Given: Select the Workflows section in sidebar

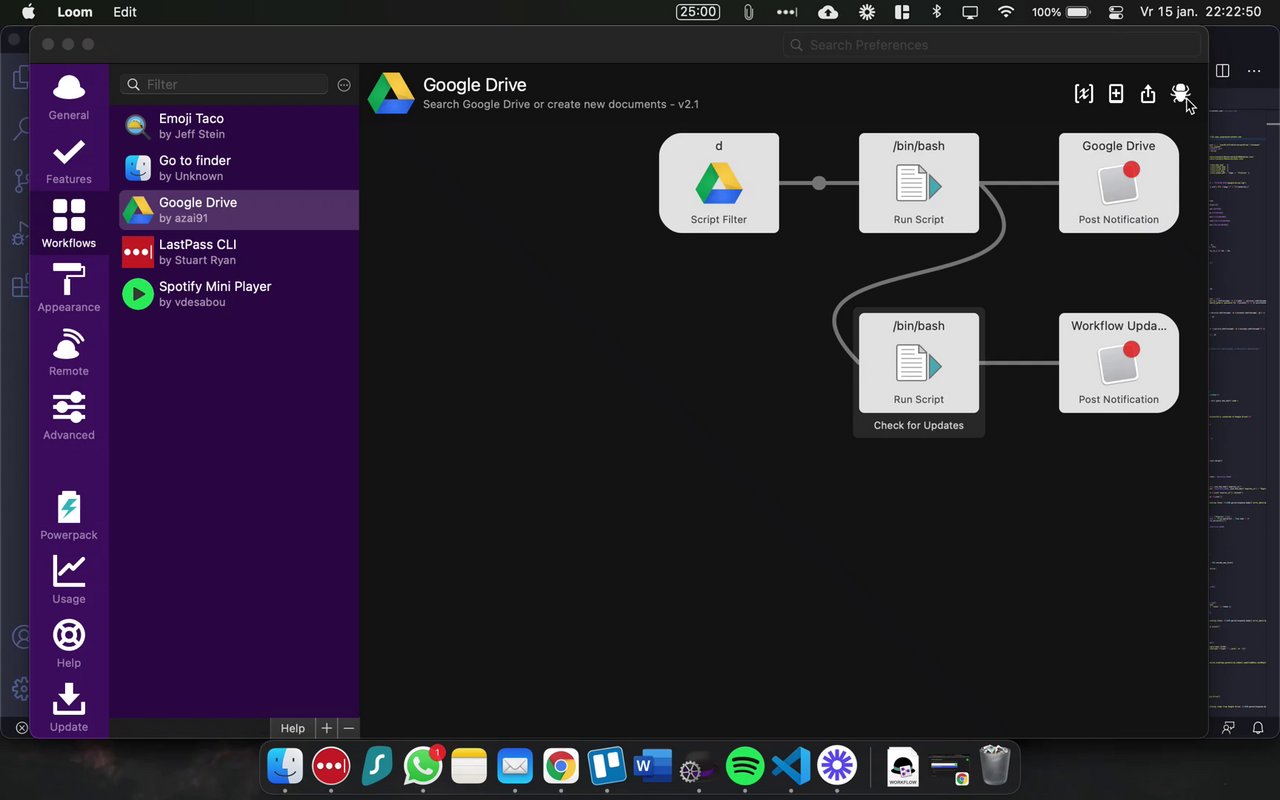Looking at the screenshot, I should click(69, 223).
